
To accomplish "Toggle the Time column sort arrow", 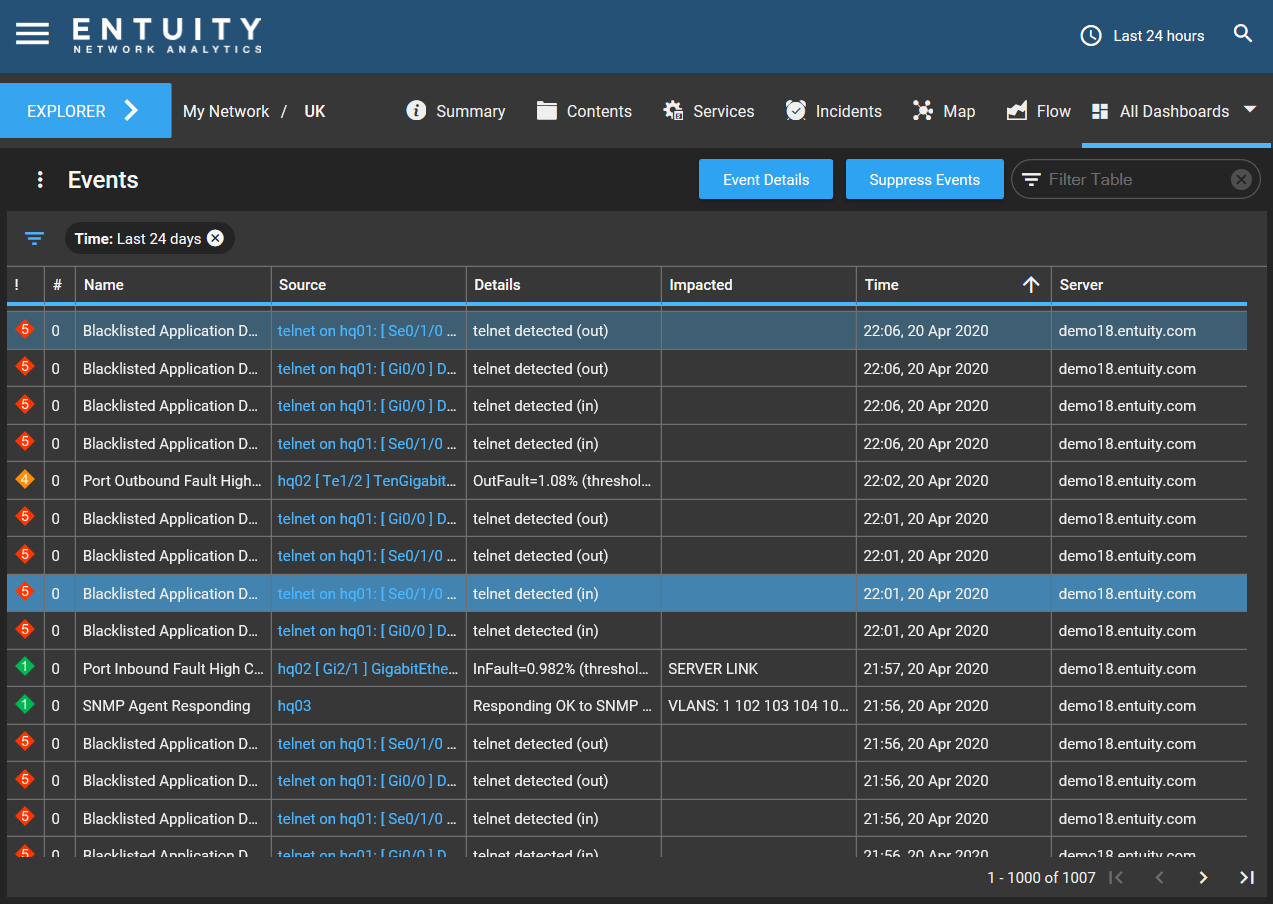I will (1031, 285).
